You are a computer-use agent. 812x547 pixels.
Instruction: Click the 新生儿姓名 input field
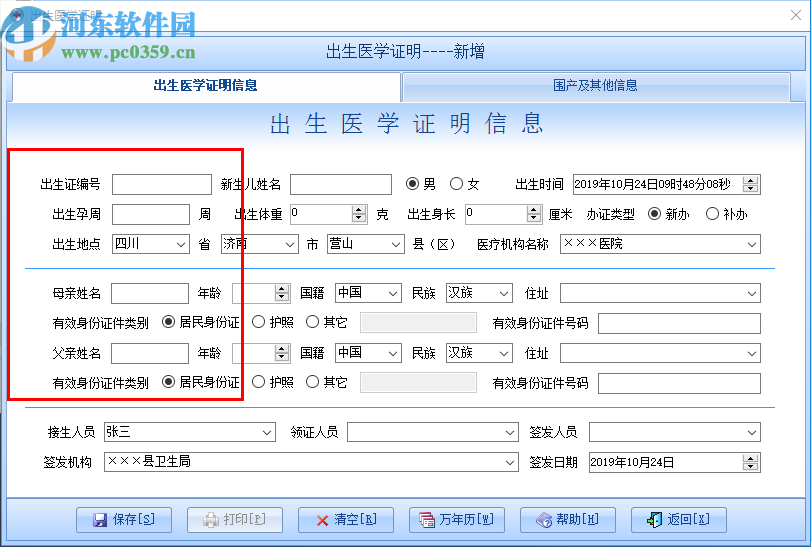pos(341,184)
